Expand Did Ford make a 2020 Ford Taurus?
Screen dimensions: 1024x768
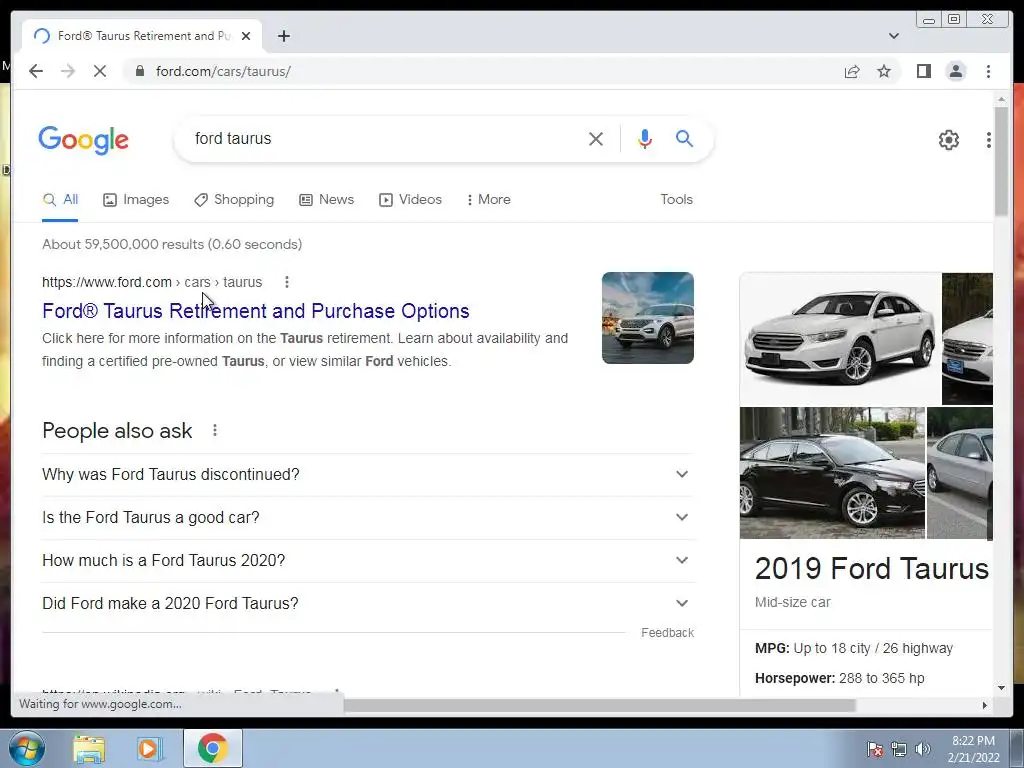click(368, 604)
